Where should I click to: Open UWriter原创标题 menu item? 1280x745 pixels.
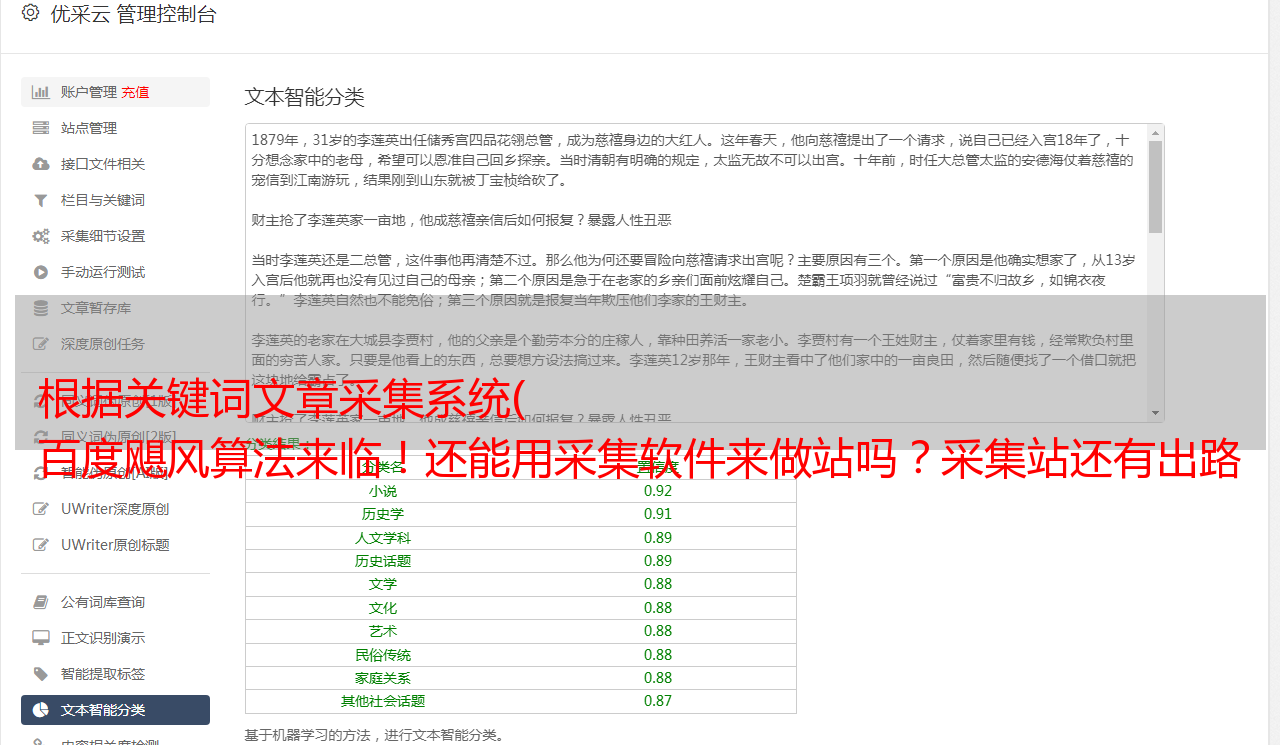(115, 545)
